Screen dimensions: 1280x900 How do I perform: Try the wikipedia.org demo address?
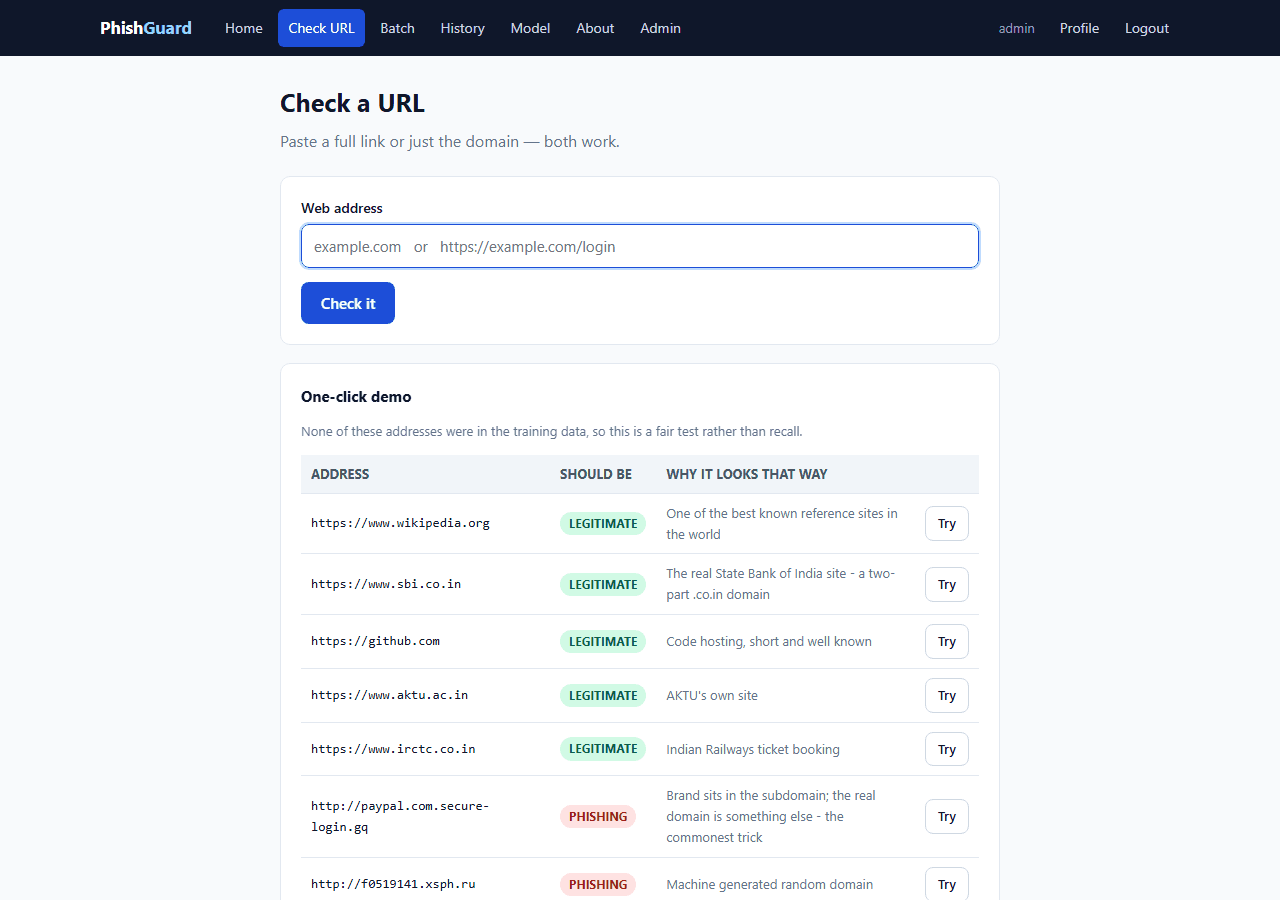coord(947,523)
